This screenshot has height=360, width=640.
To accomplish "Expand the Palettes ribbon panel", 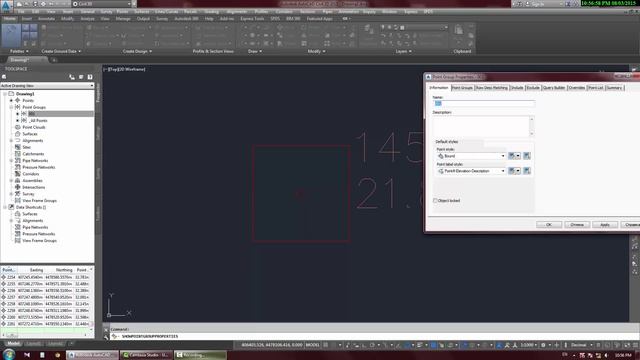I will [x=19, y=51].
